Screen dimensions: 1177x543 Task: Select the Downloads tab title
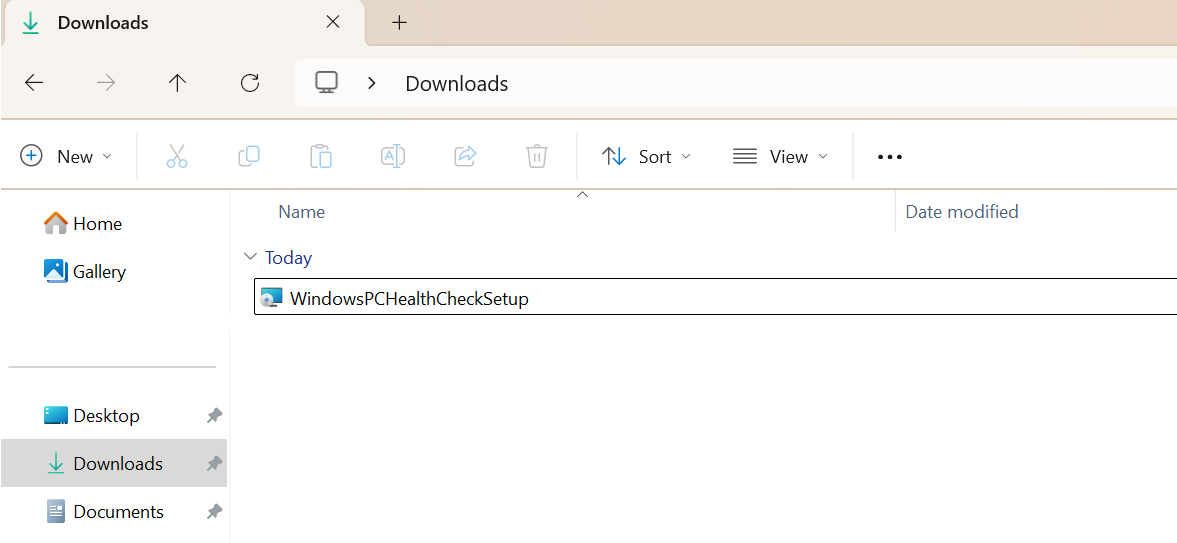(x=103, y=23)
